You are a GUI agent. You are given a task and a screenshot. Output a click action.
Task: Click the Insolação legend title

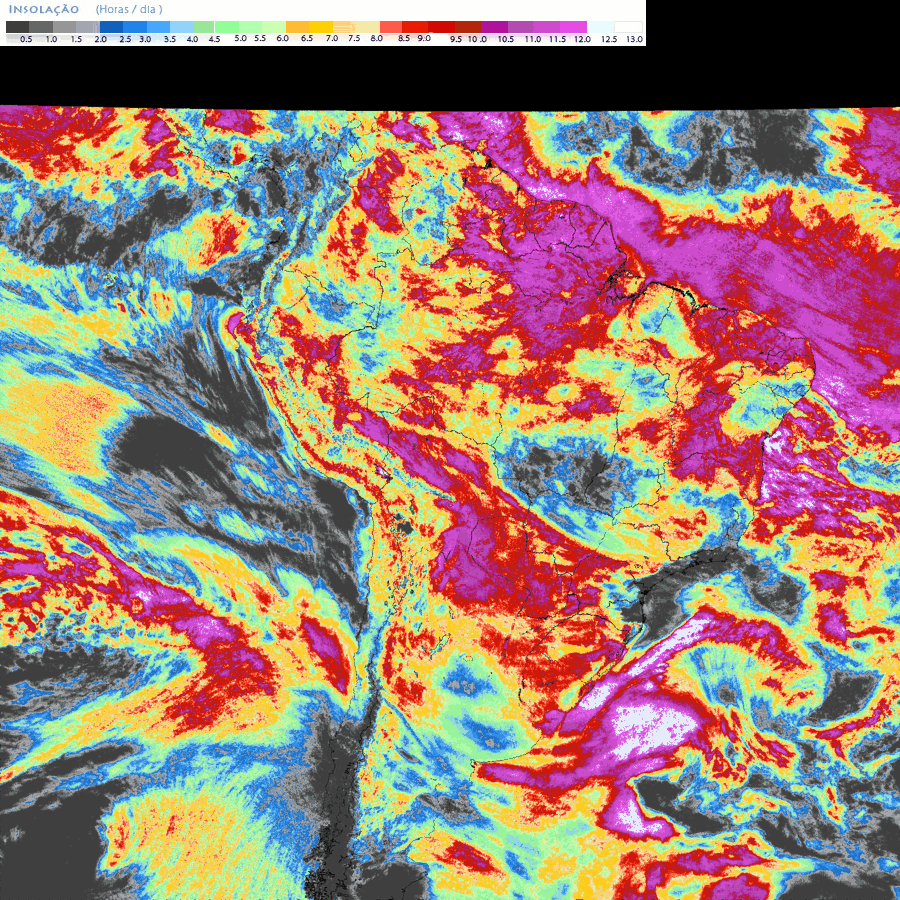(44, 10)
